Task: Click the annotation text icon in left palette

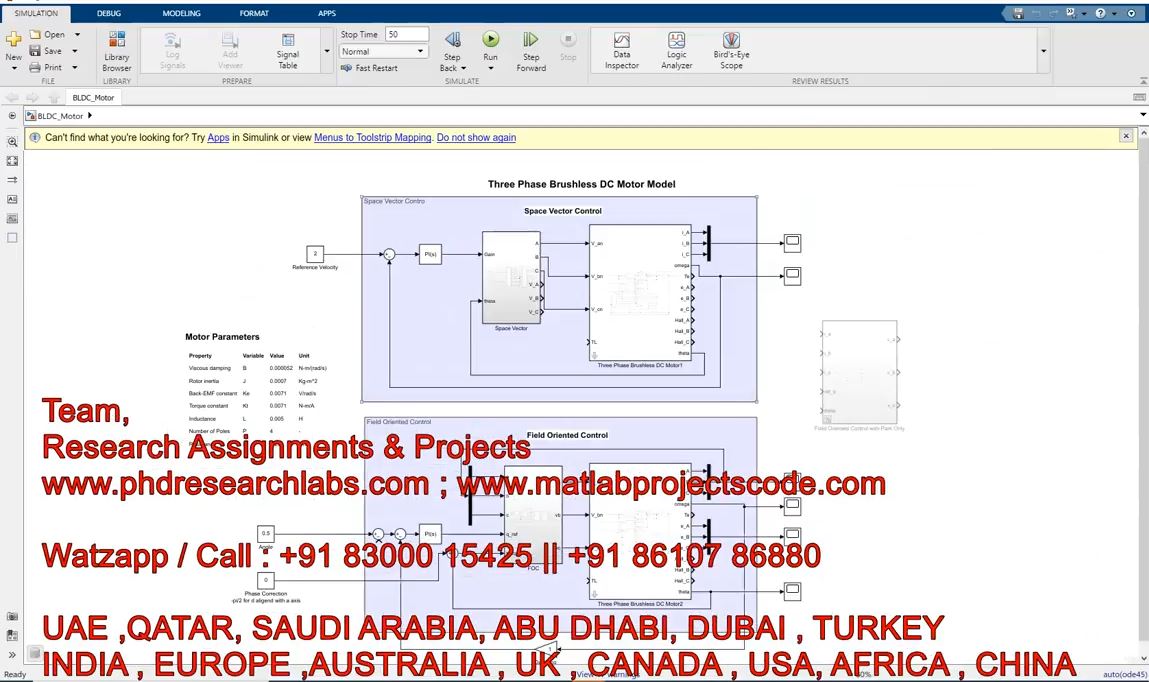Action: 12,199
